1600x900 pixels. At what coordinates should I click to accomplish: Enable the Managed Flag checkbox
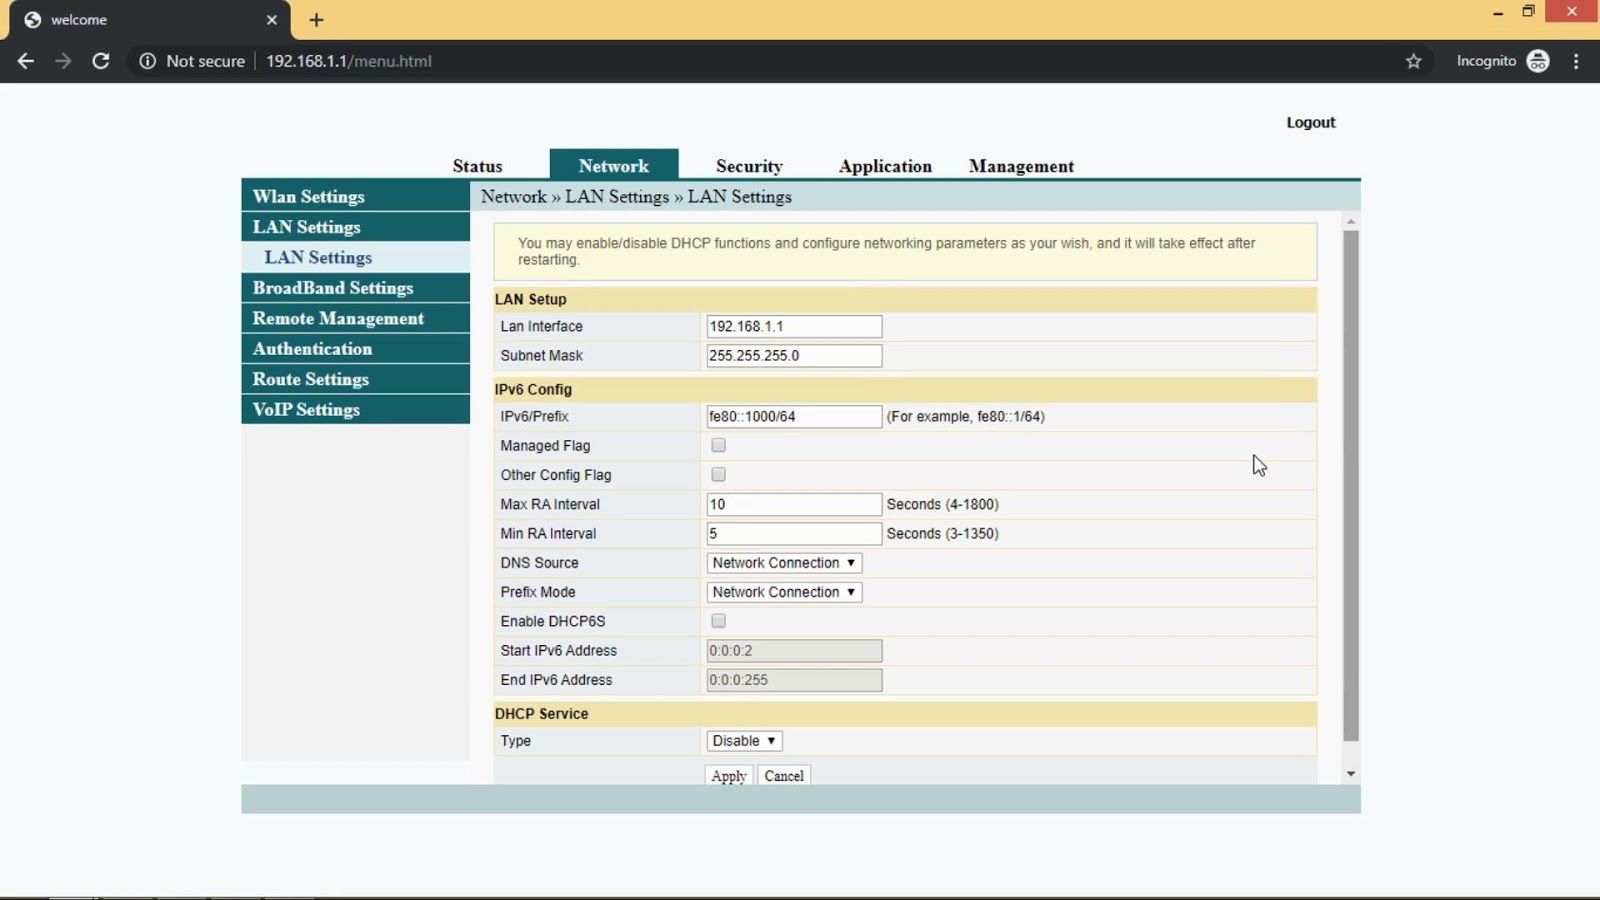click(718, 445)
